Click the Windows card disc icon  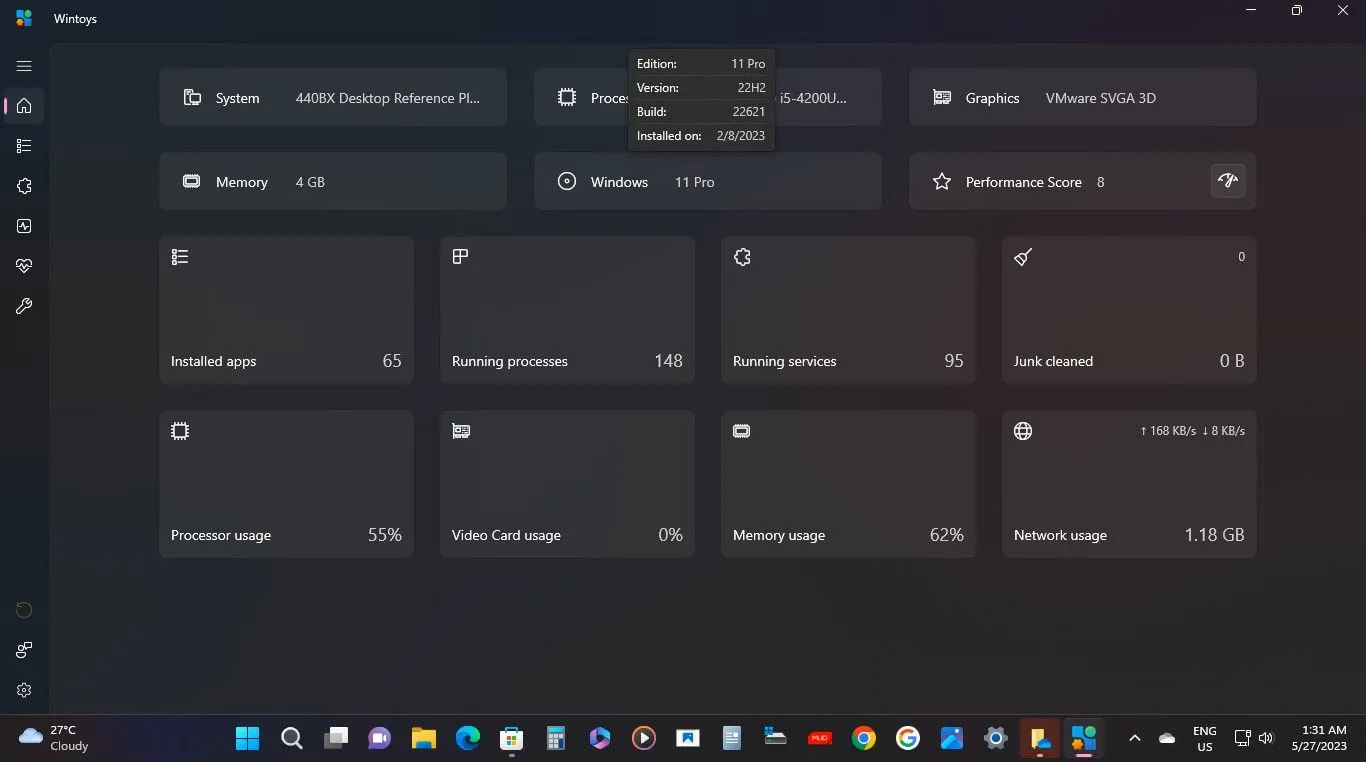(x=567, y=181)
